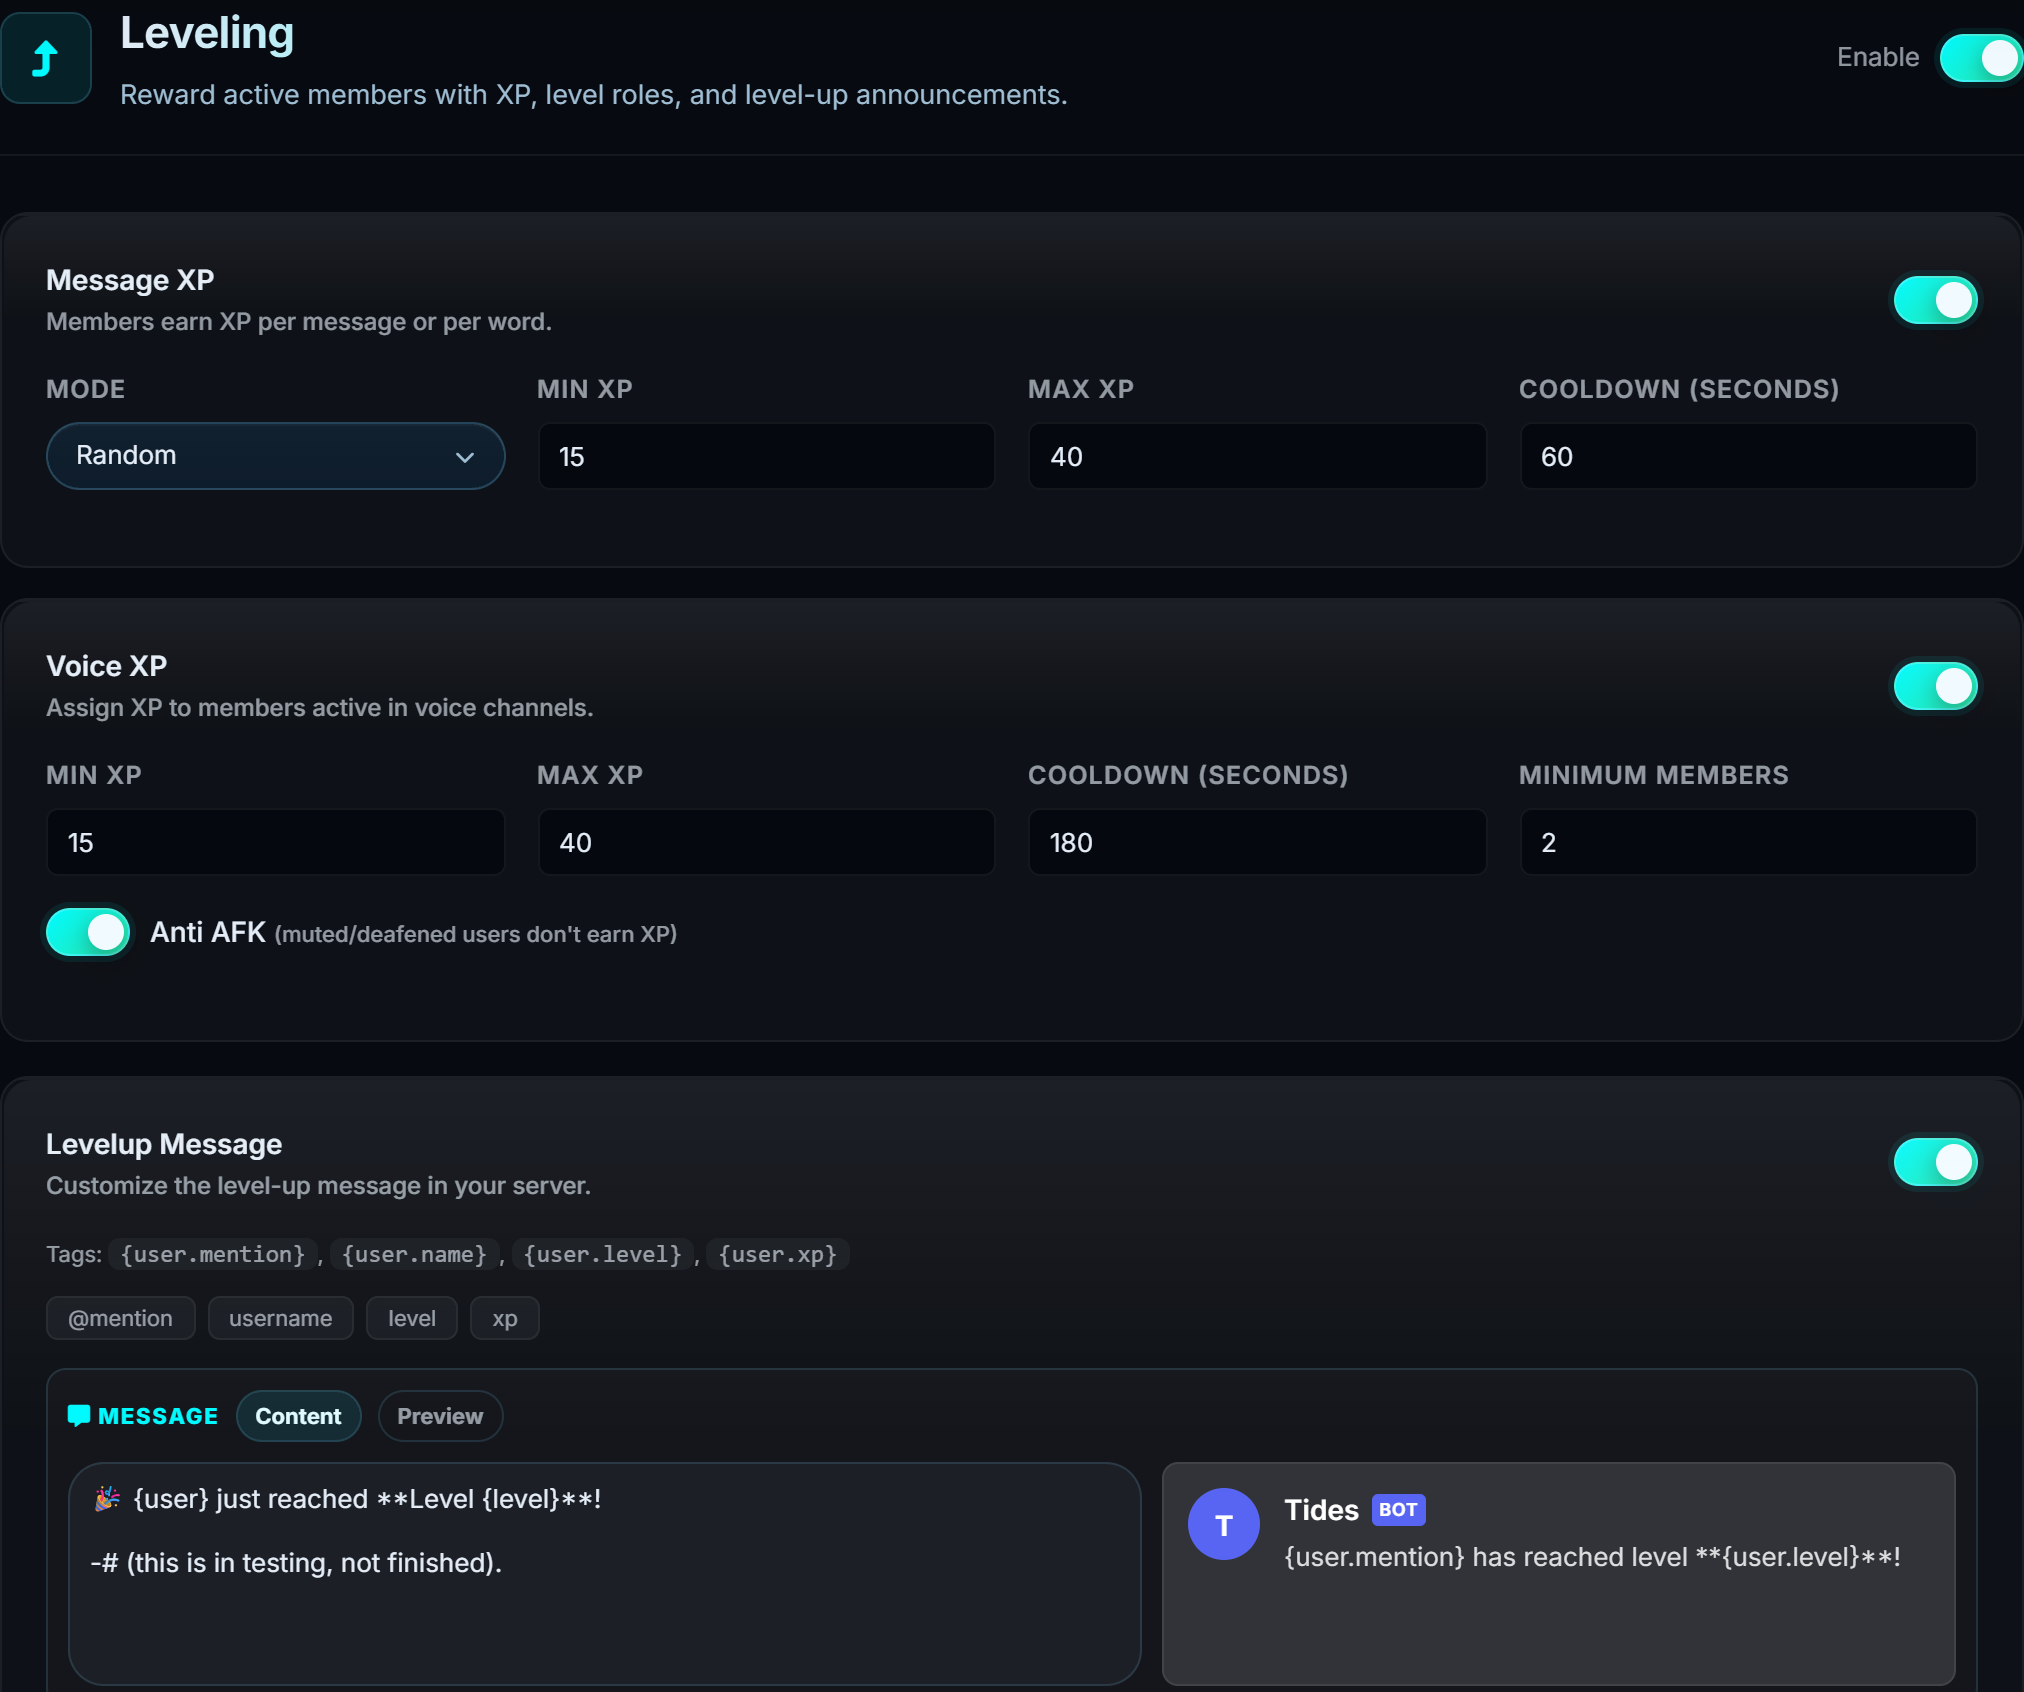2024x1692 pixels.
Task: Click the preview message text for Tides
Action: pyautogui.click(x=1592, y=1557)
